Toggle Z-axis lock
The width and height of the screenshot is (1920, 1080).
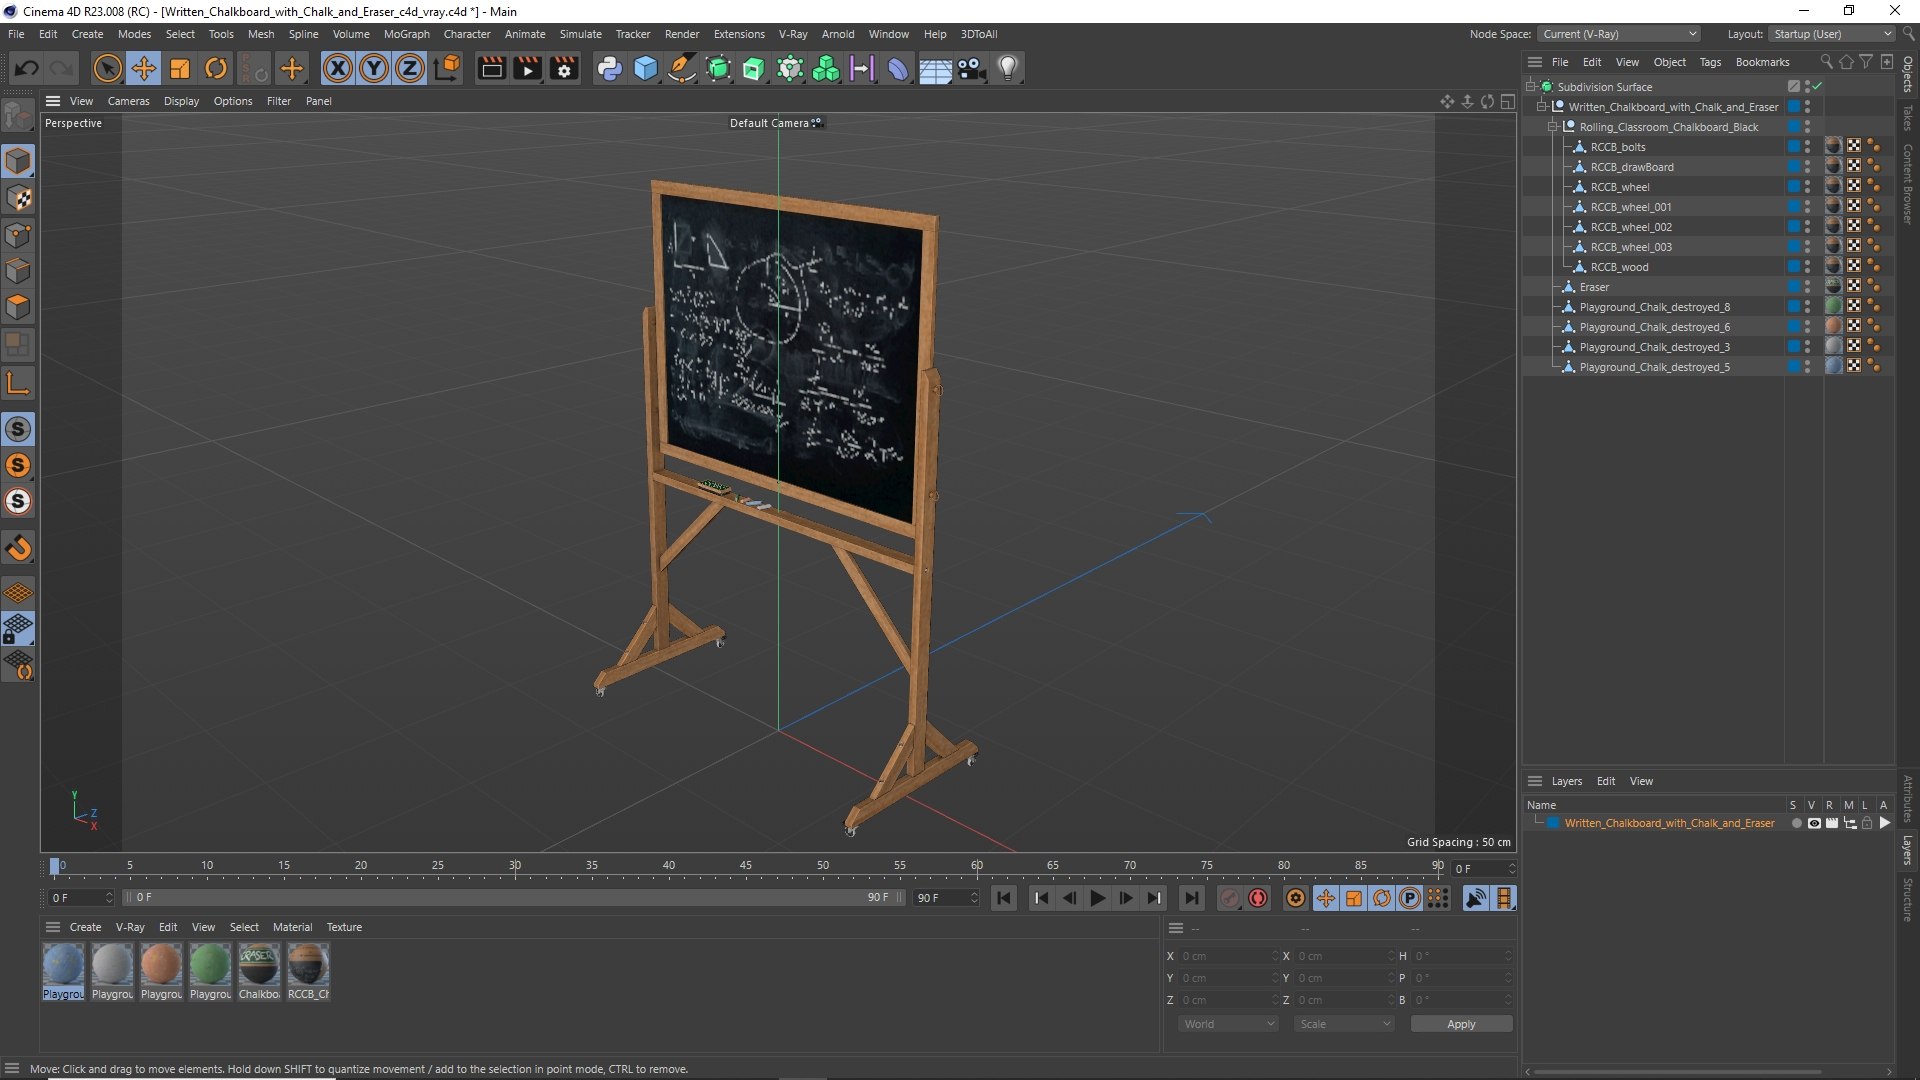[410, 69]
